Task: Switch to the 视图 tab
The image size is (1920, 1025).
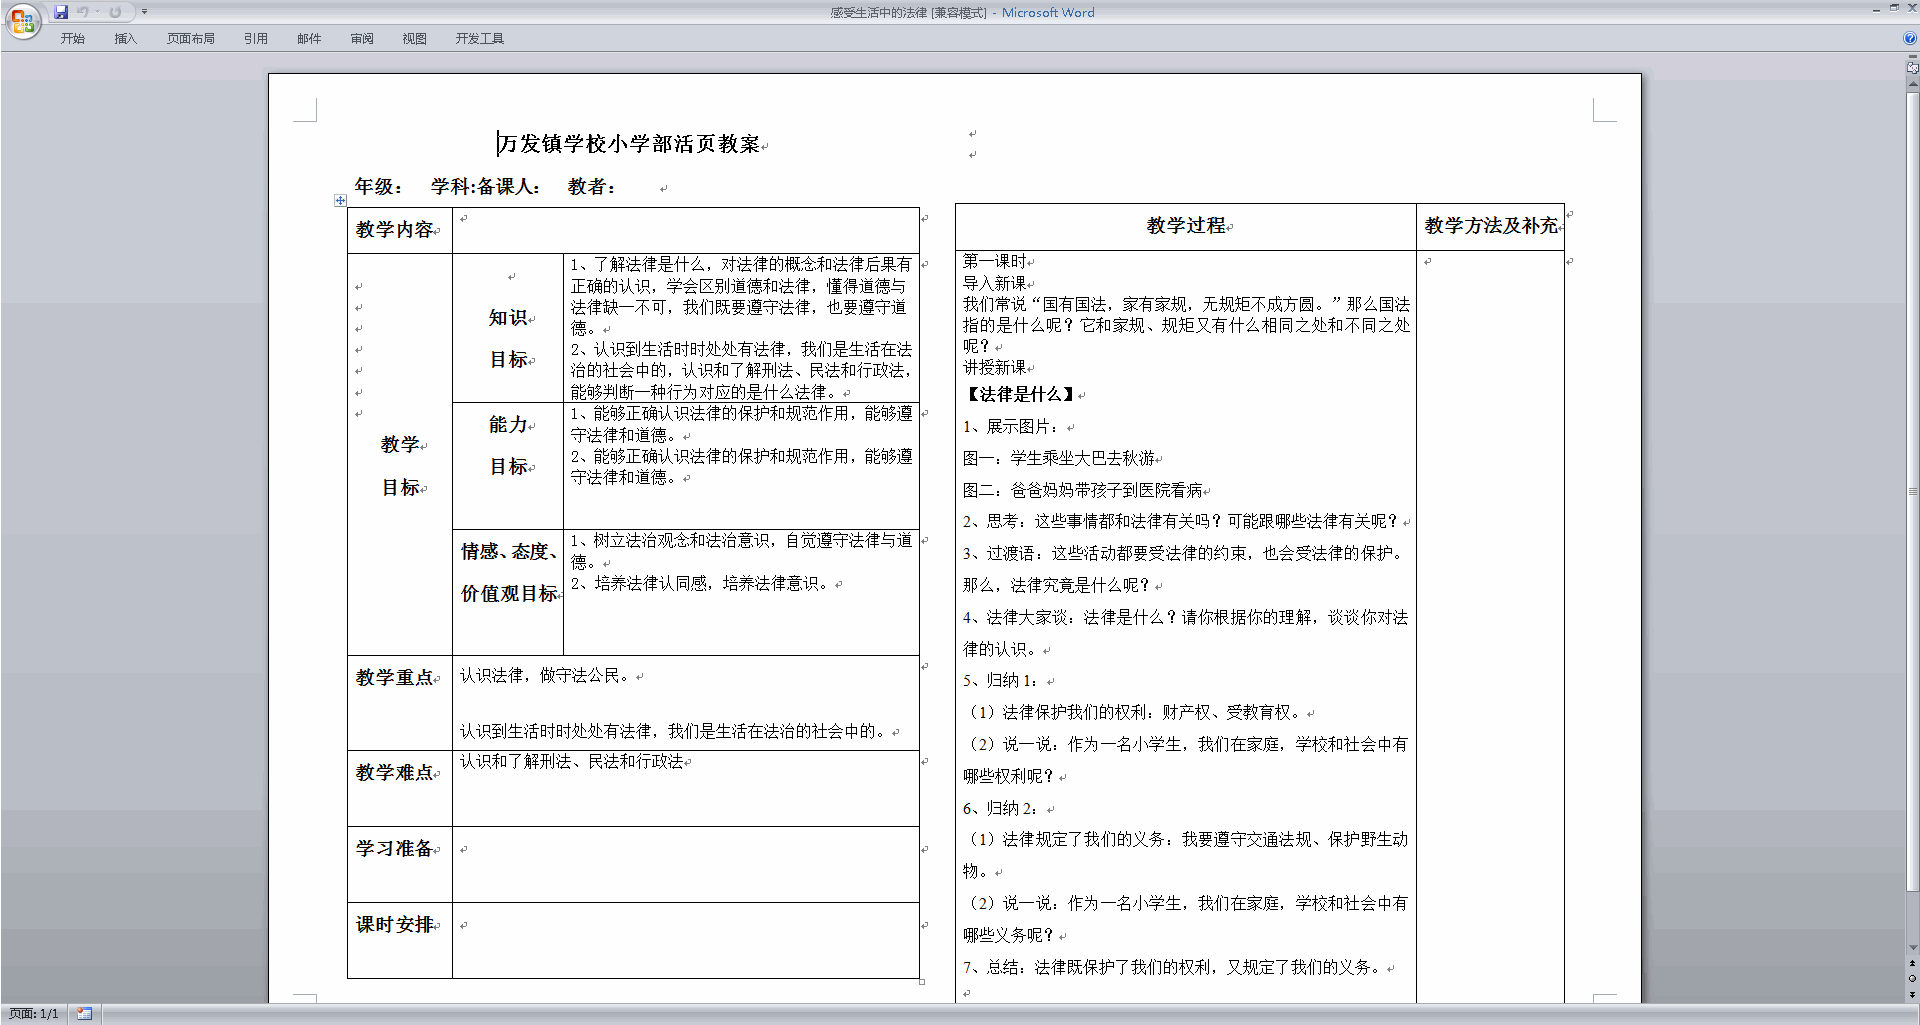Action: click(x=415, y=39)
